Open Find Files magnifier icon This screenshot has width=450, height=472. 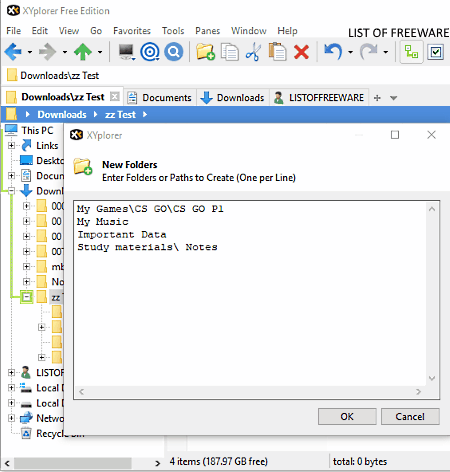pos(173,52)
